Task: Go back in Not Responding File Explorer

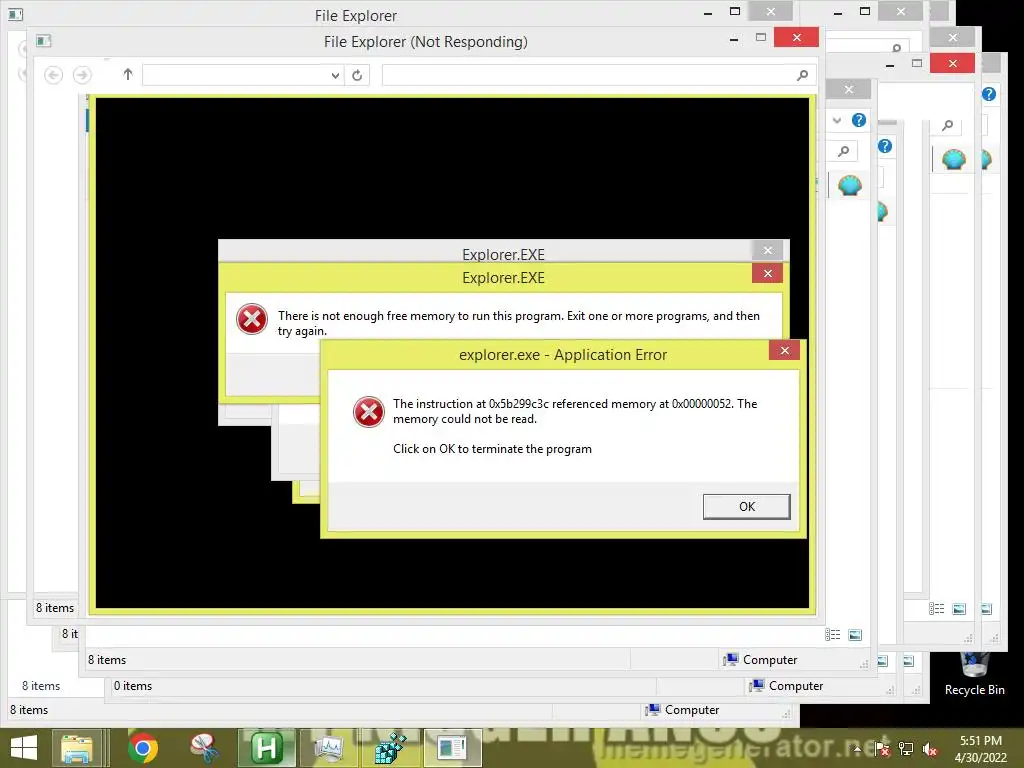Action: 54,75
